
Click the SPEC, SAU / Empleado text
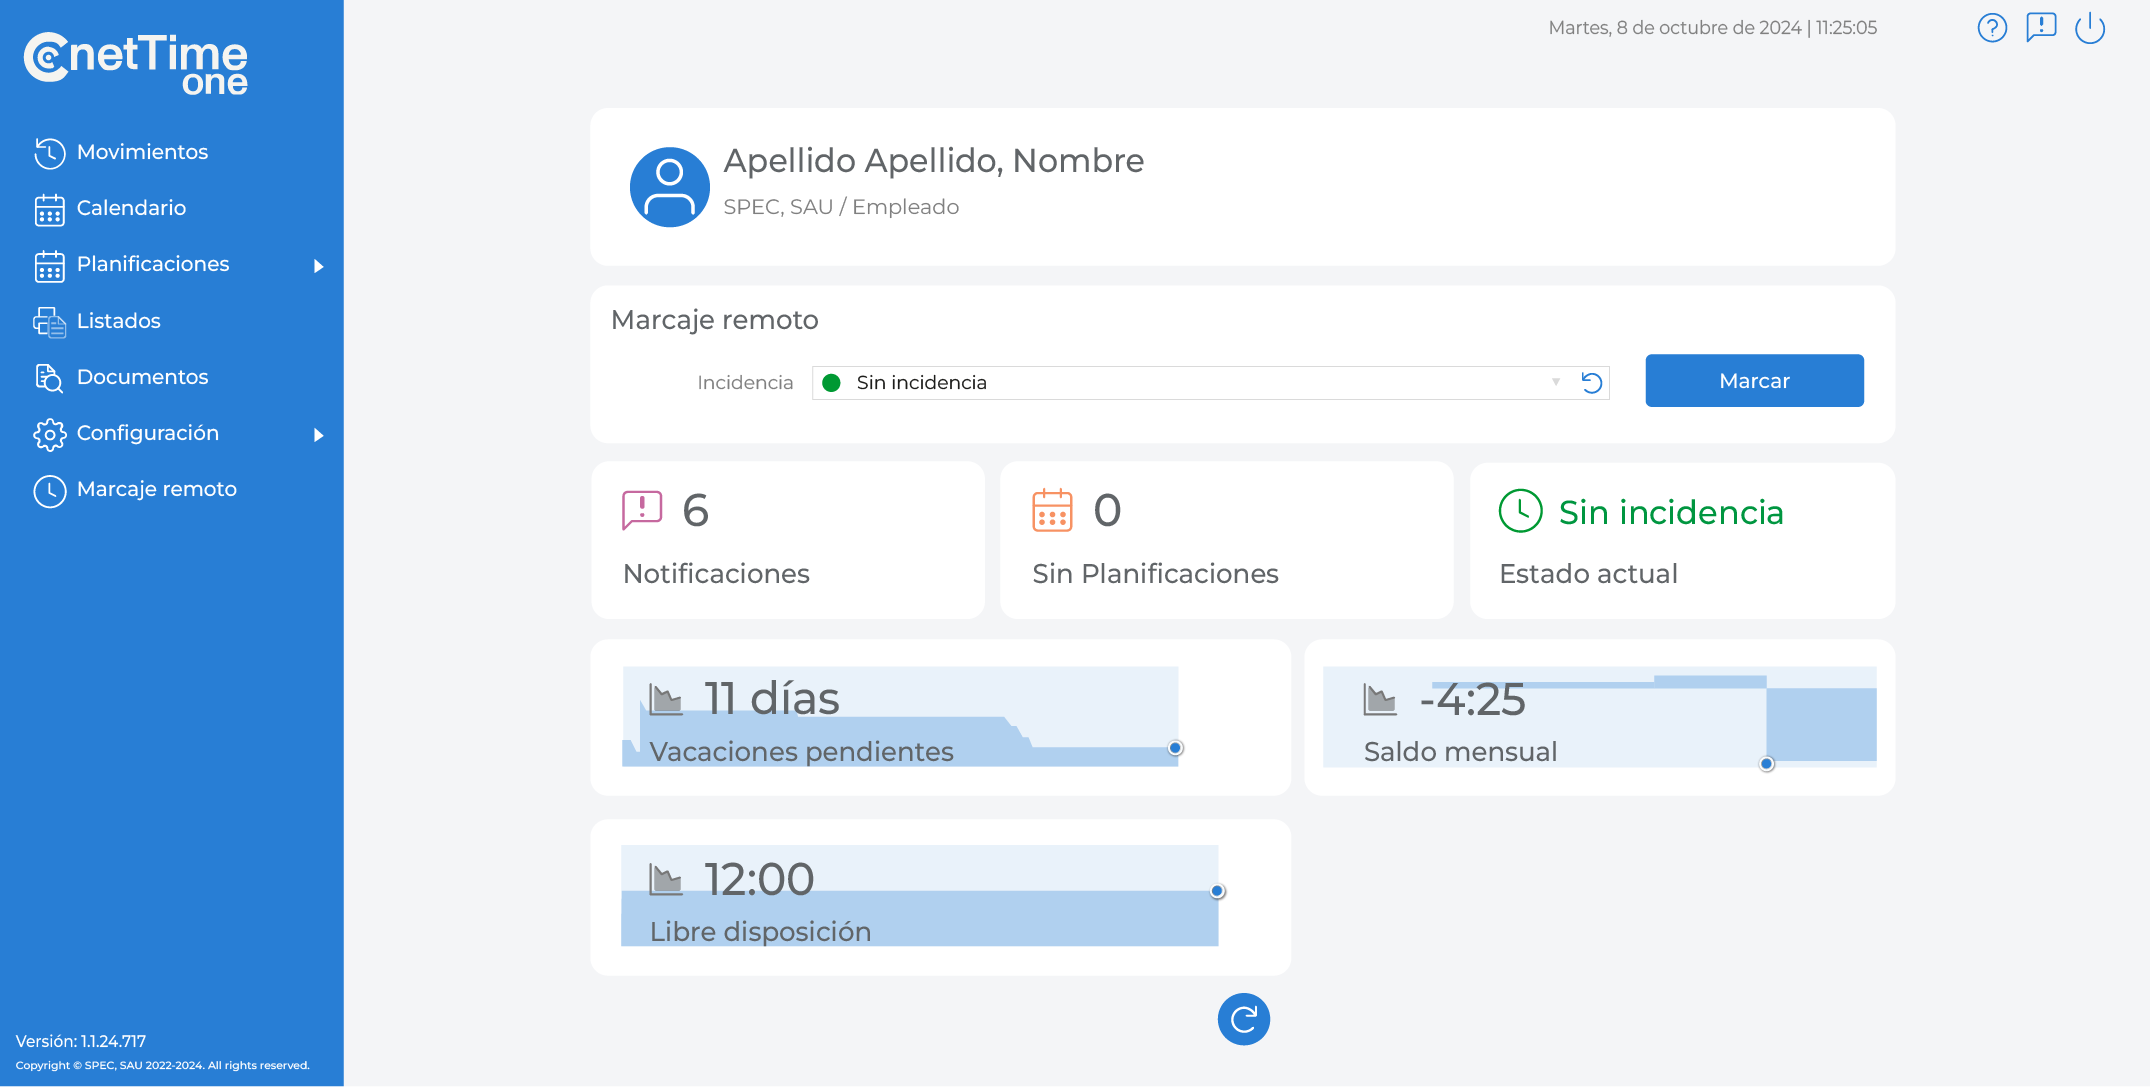pyautogui.click(x=841, y=207)
